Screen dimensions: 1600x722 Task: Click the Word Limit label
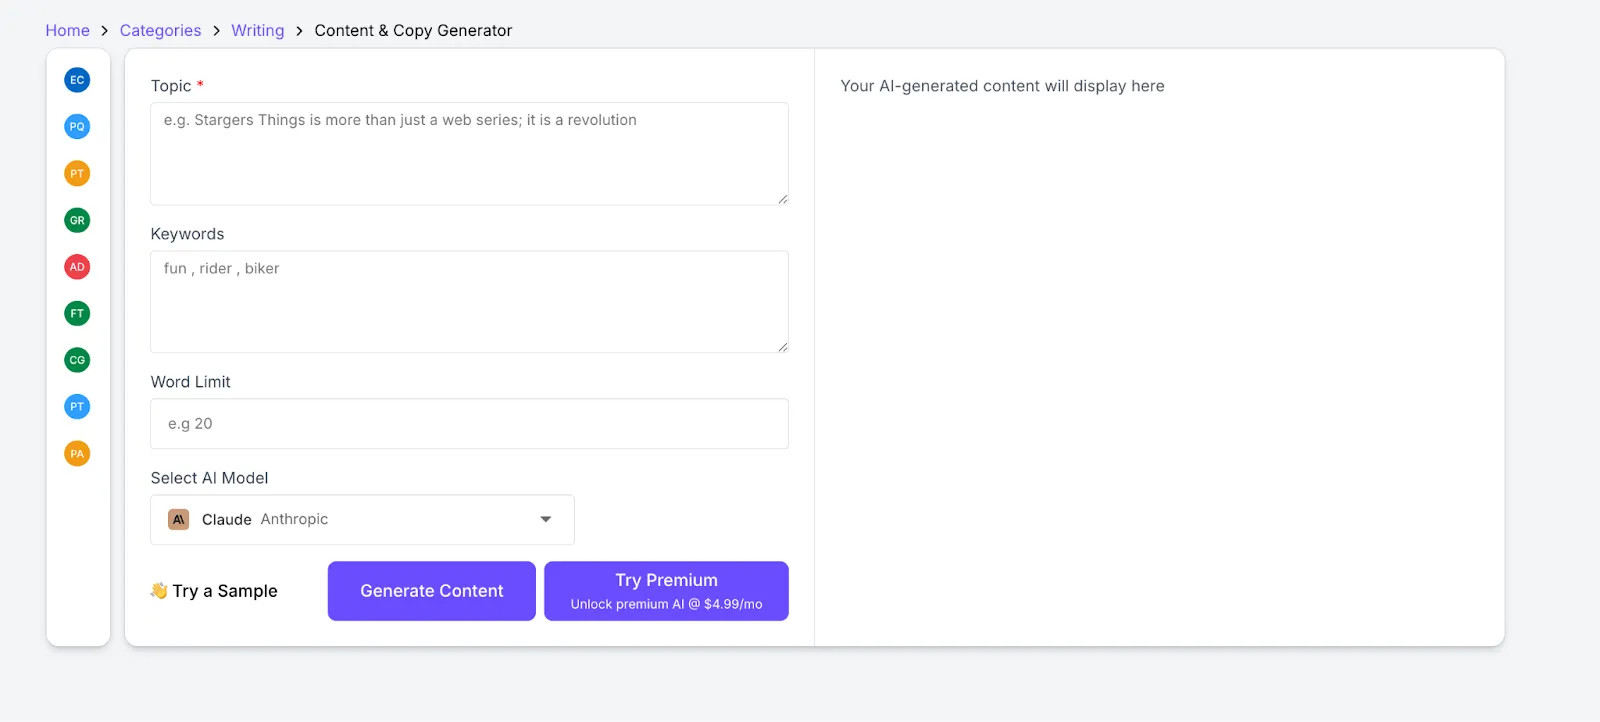190,382
